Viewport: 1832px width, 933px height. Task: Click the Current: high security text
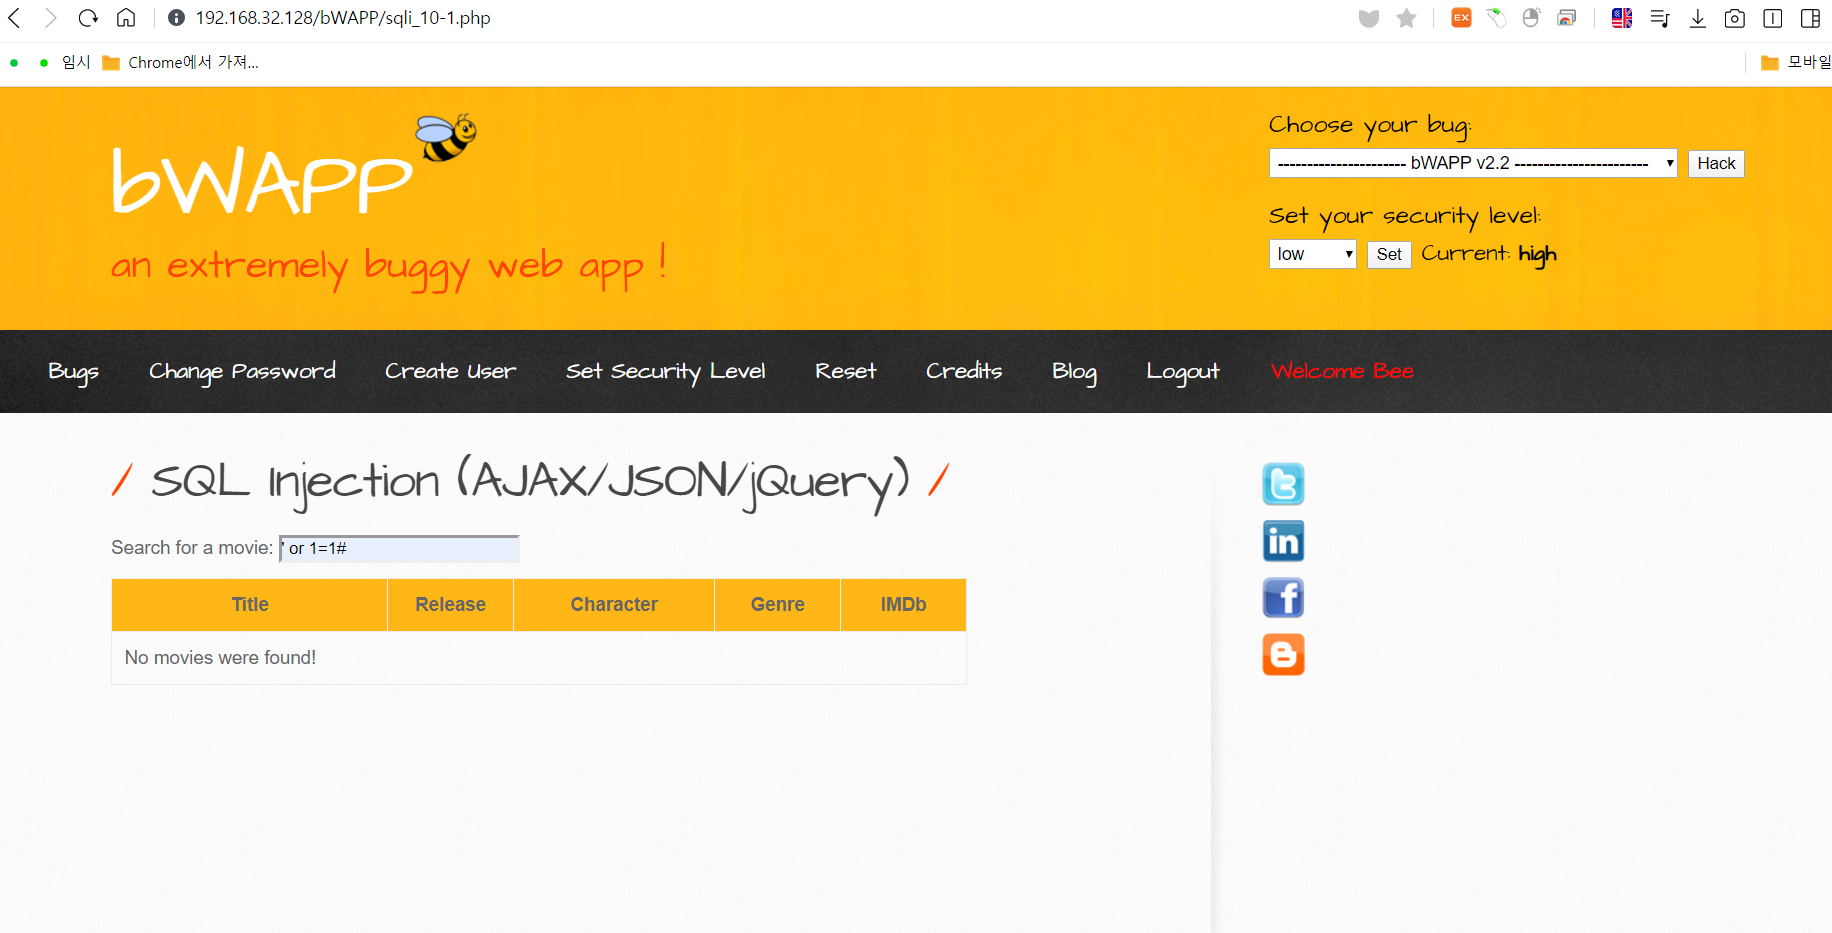1489,254
